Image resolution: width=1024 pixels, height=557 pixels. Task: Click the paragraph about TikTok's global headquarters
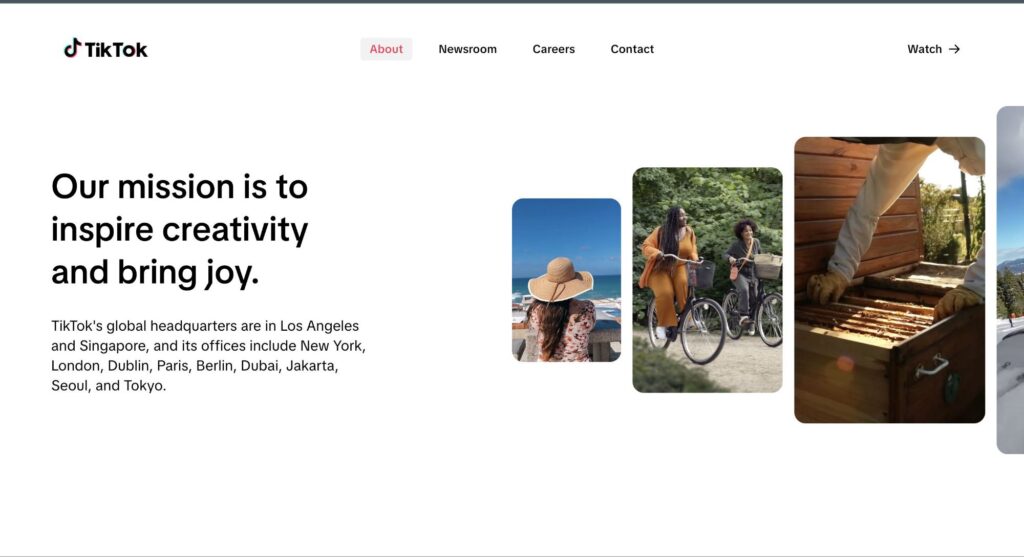point(208,356)
